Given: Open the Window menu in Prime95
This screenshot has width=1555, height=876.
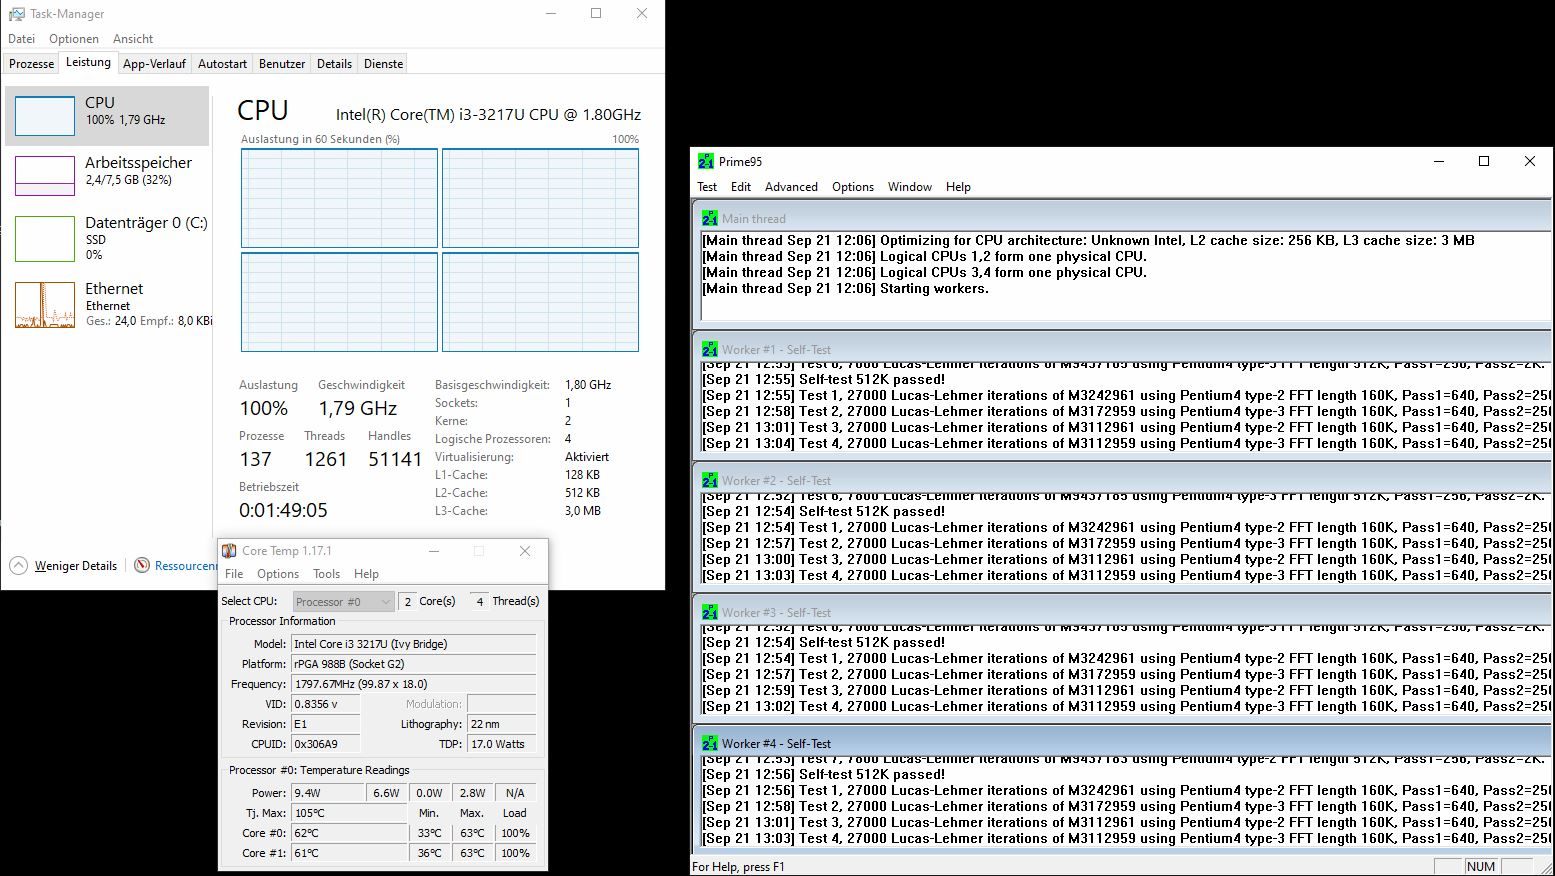Looking at the screenshot, I should coord(910,187).
